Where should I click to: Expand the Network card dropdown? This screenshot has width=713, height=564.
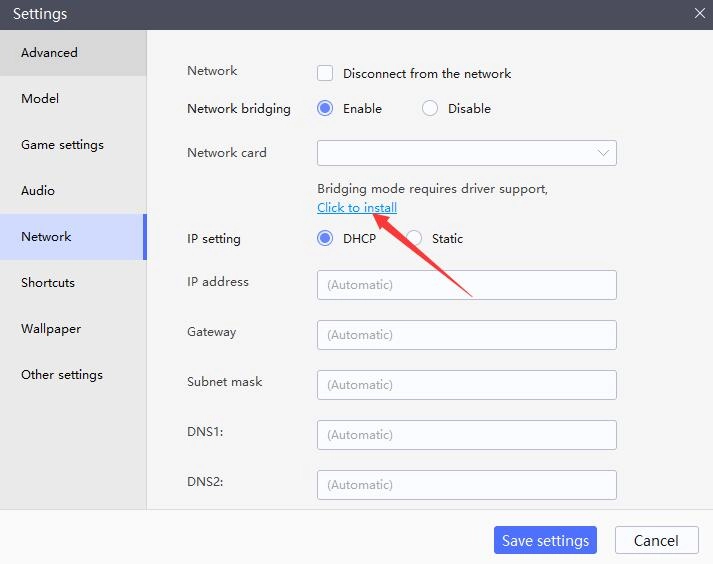pos(467,153)
